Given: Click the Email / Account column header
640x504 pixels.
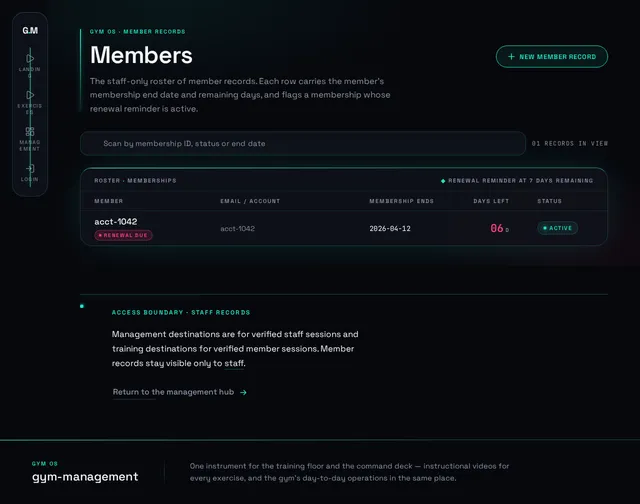Looking at the screenshot, I should pyautogui.click(x=250, y=201).
